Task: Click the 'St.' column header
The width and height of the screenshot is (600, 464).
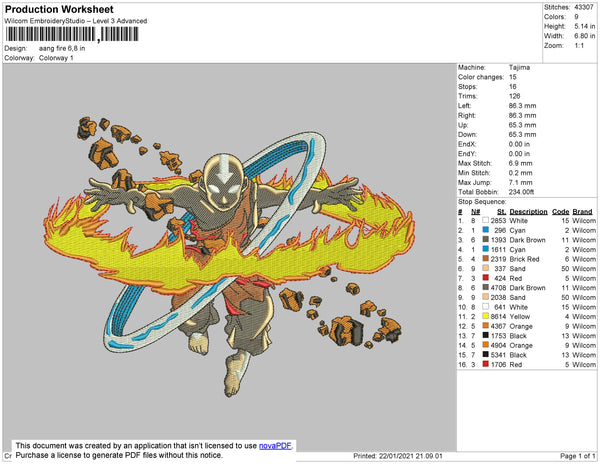Action: pos(502,212)
